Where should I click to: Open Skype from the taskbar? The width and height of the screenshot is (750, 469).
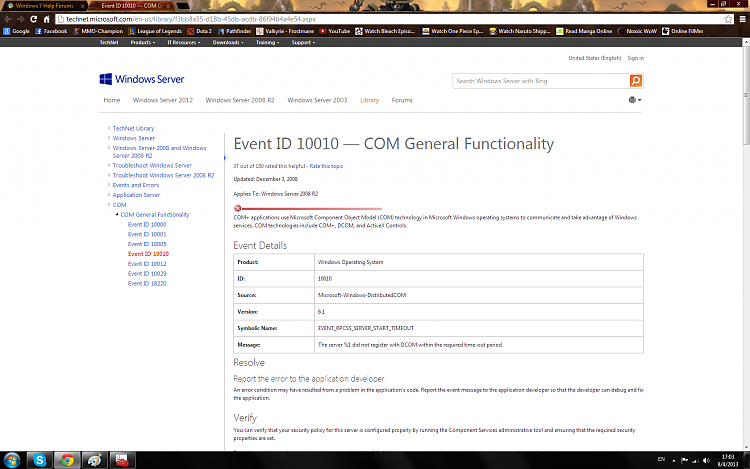pos(39,460)
